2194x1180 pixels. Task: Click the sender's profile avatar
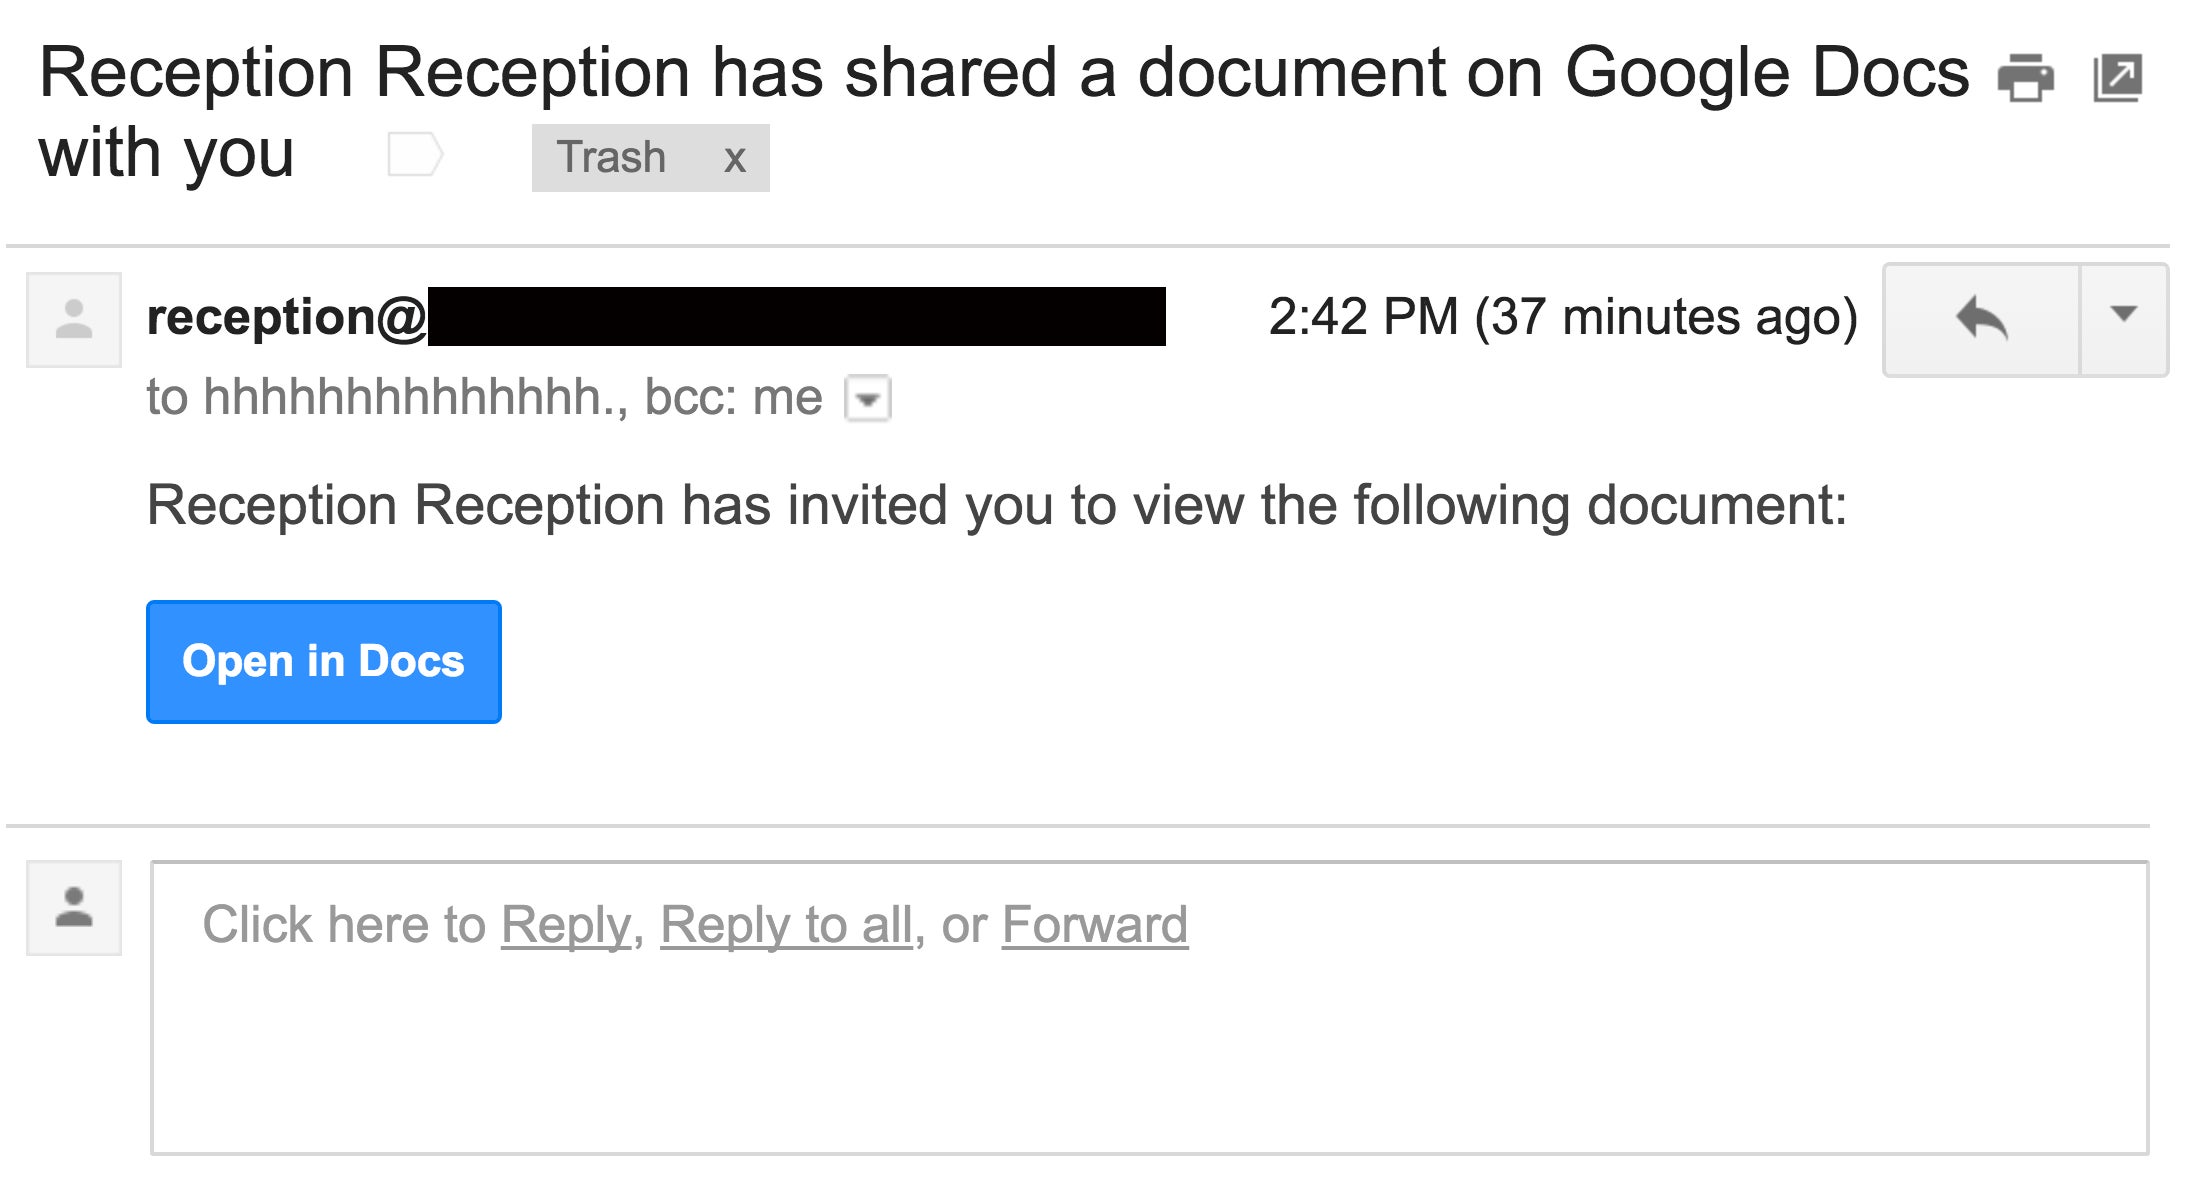click(74, 320)
